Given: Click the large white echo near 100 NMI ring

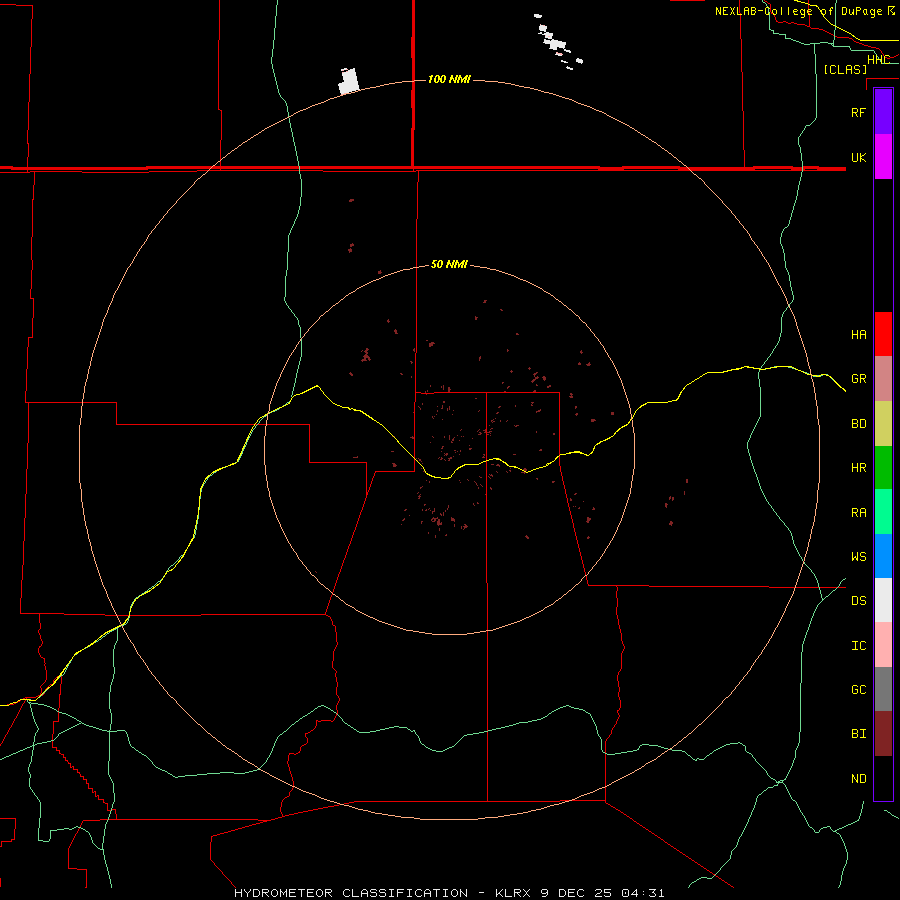Looking at the screenshot, I should [x=348, y=81].
